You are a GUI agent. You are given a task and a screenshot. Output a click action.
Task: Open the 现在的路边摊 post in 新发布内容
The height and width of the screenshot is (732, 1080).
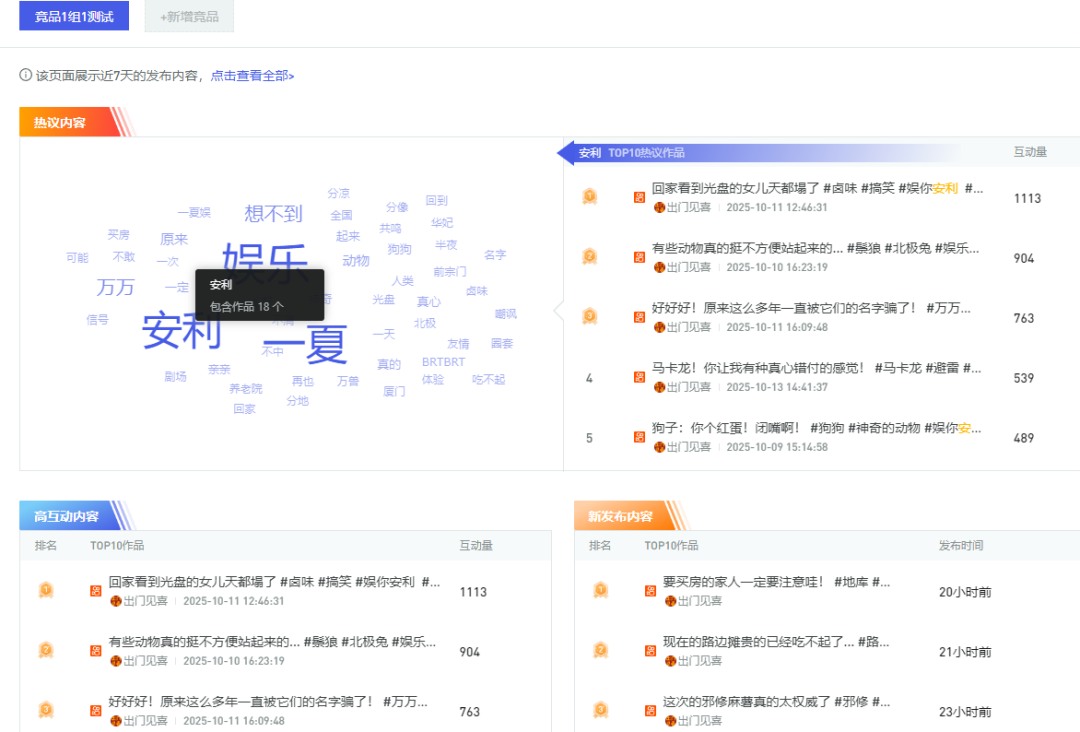click(776, 642)
